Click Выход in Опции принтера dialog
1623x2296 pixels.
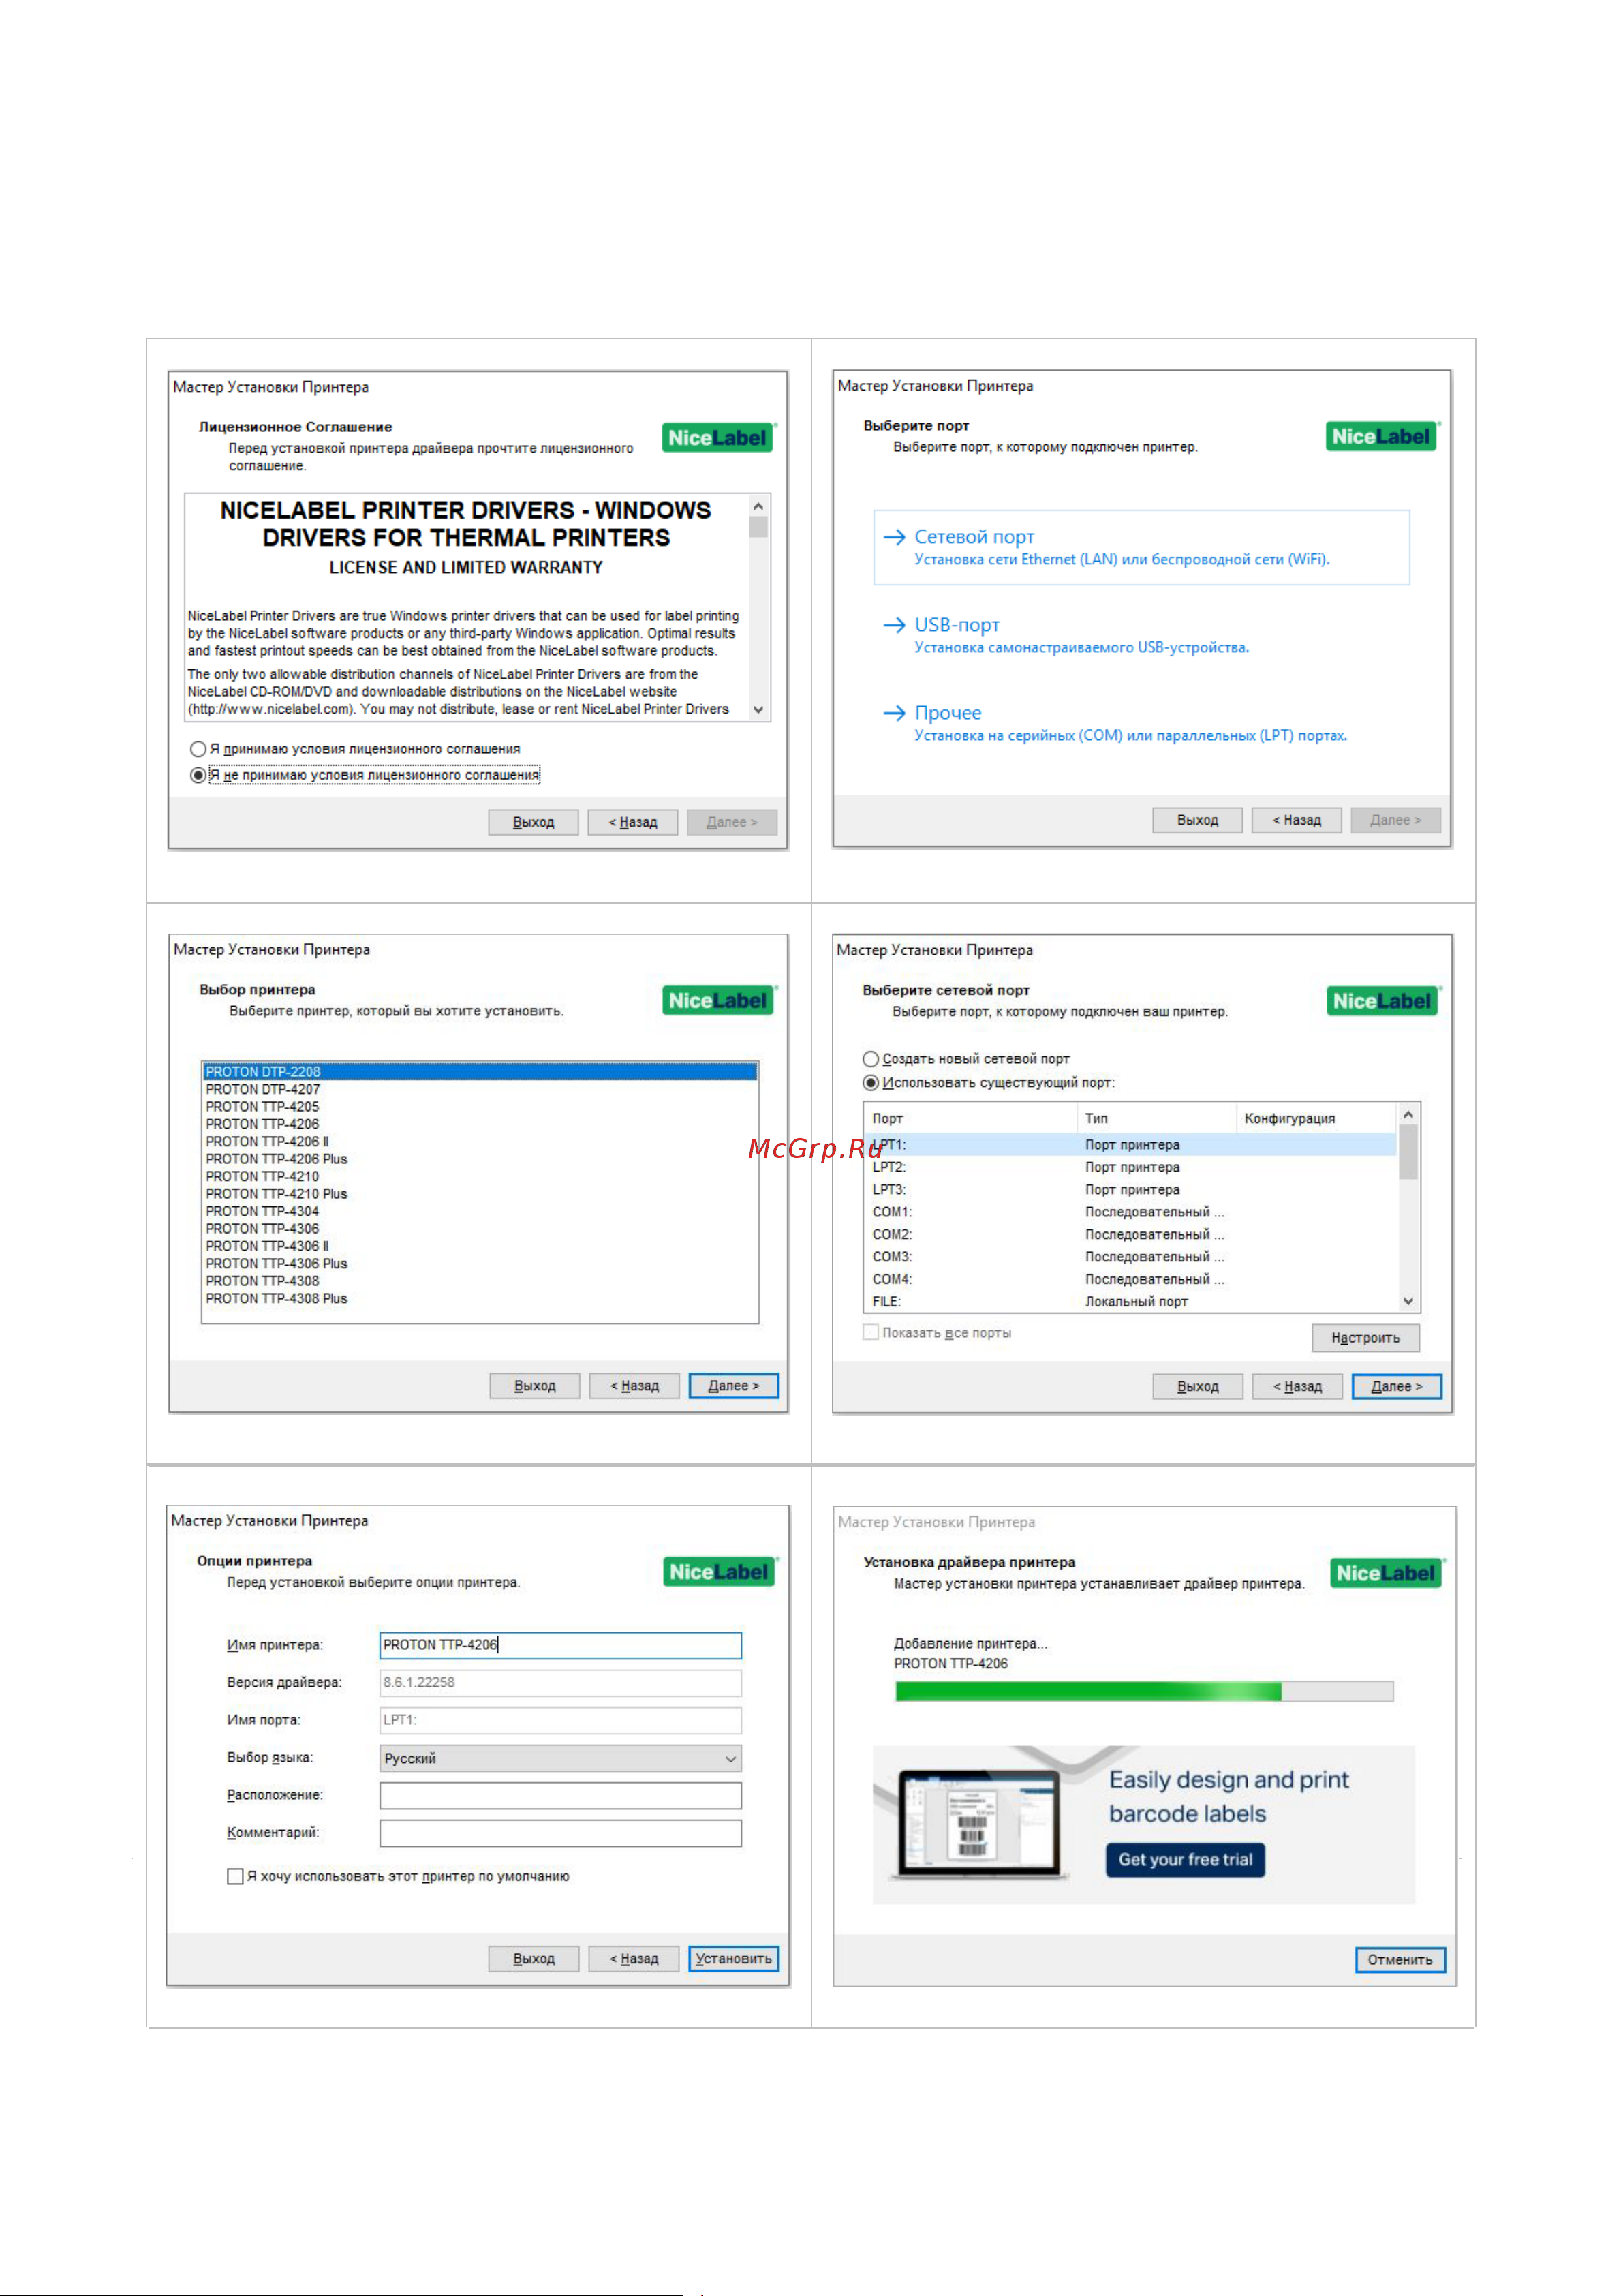pyautogui.click(x=533, y=1959)
